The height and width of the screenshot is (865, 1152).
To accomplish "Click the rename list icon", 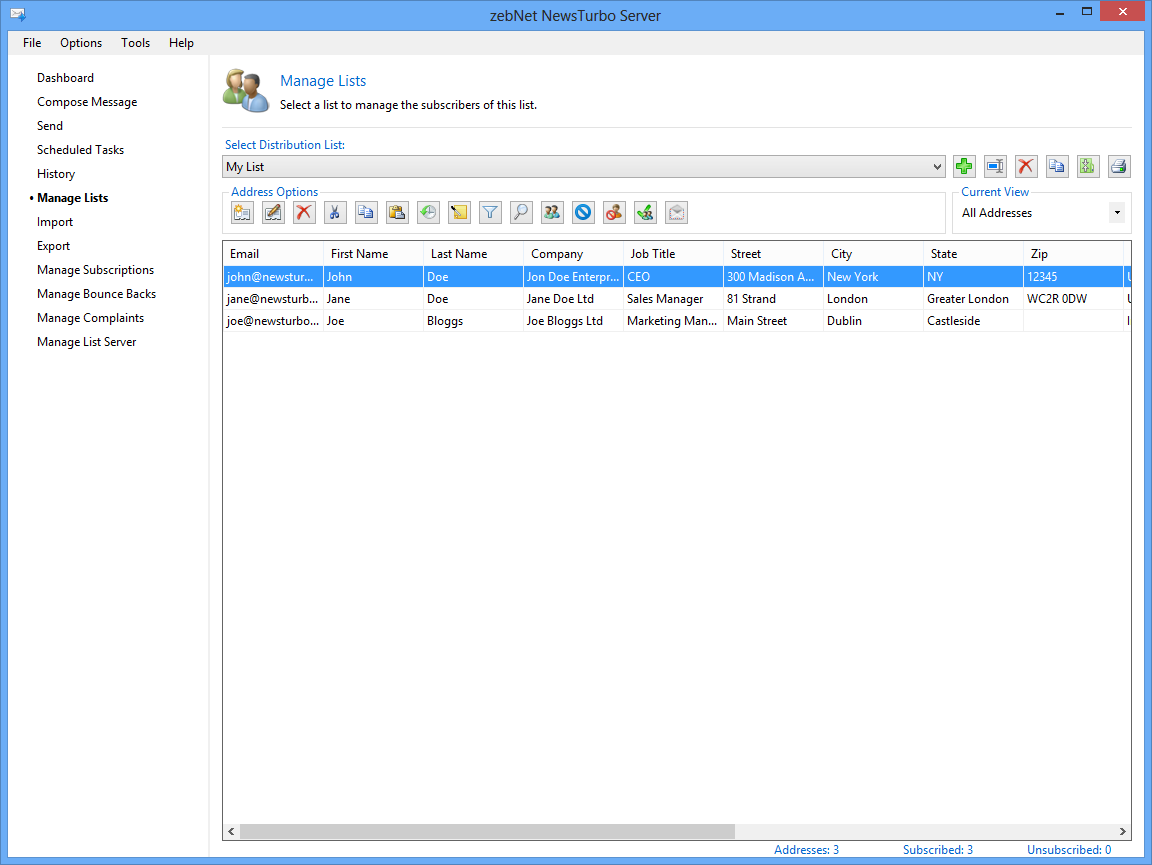I will [x=995, y=167].
